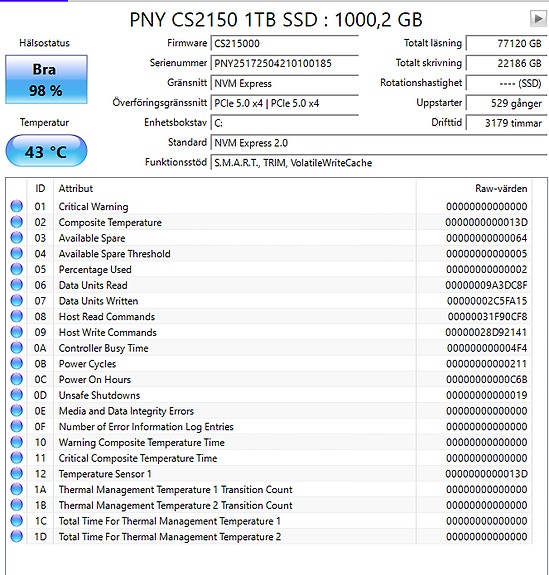This screenshot has height=575, width=549.
Task: Click raw value 00000031F90CF8
Action: (x=487, y=316)
